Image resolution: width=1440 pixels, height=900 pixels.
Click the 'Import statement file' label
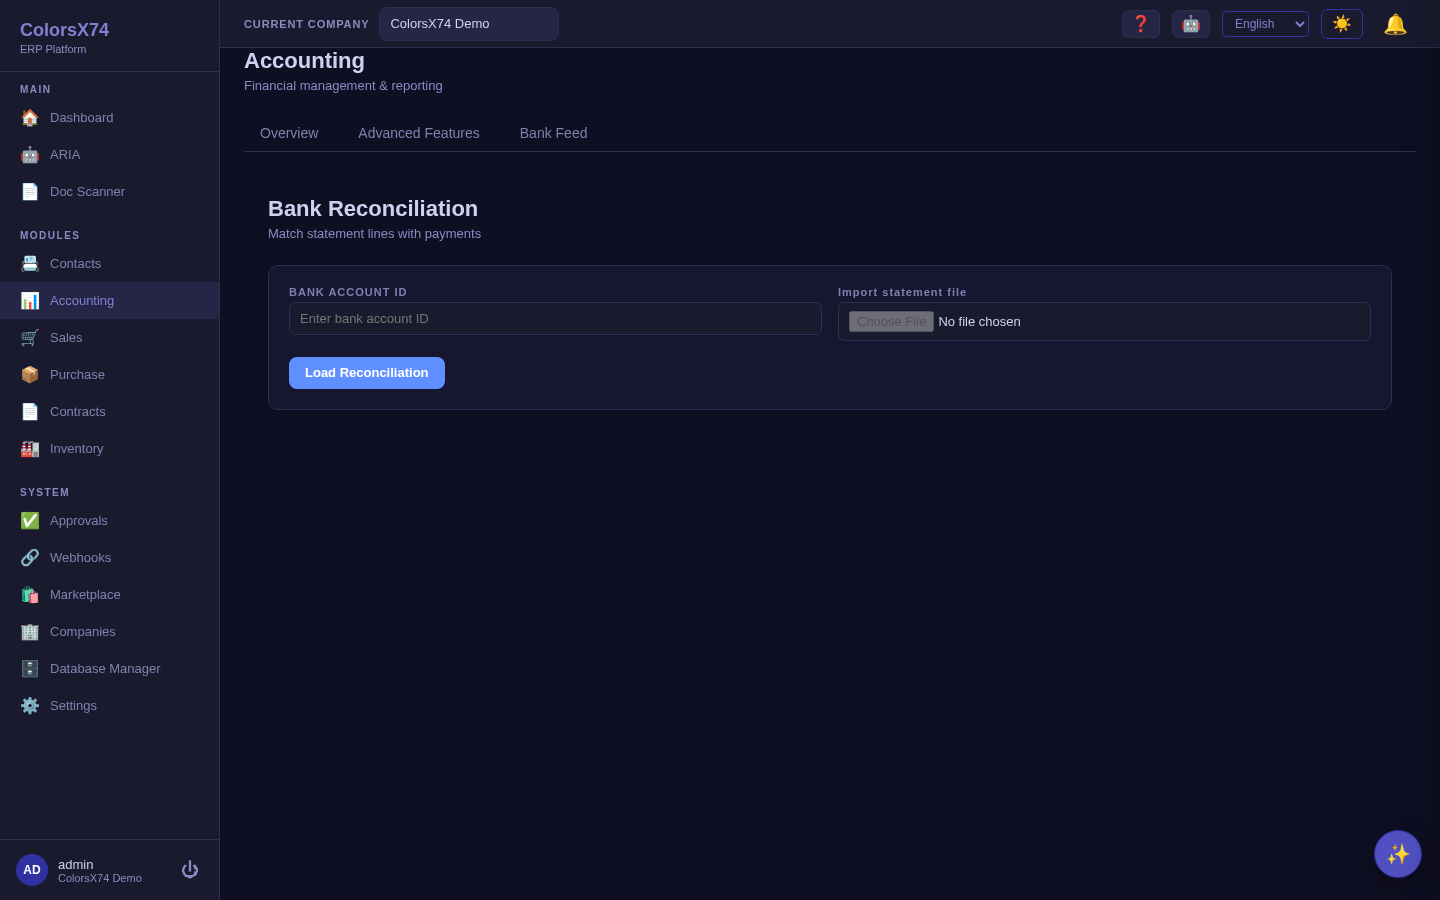(902, 292)
